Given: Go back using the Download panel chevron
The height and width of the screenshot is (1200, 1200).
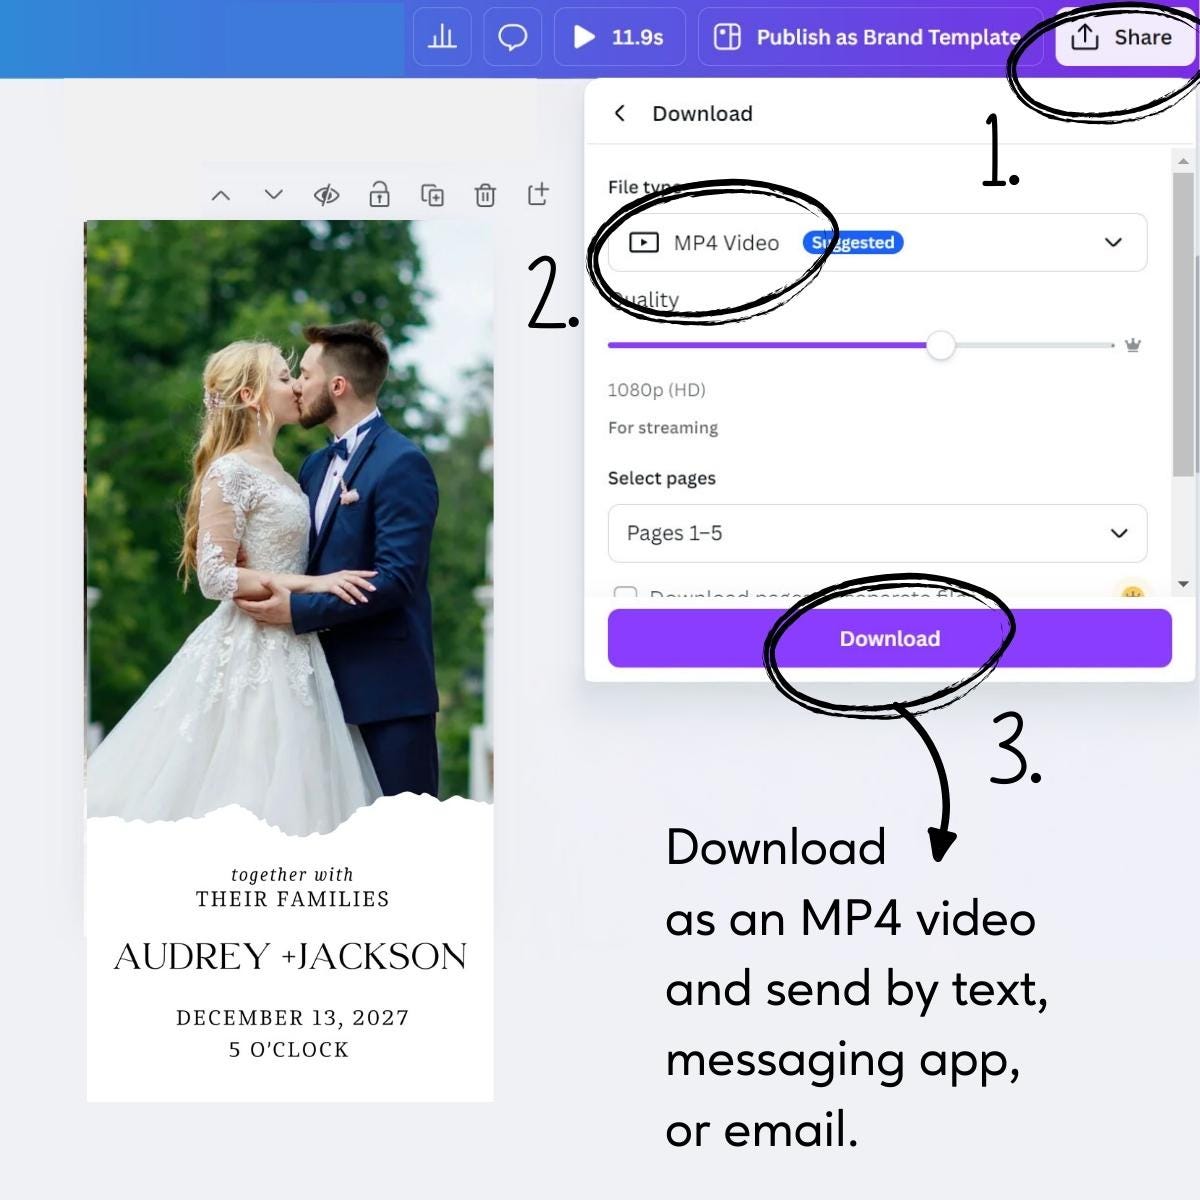Looking at the screenshot, I should 620,113.
